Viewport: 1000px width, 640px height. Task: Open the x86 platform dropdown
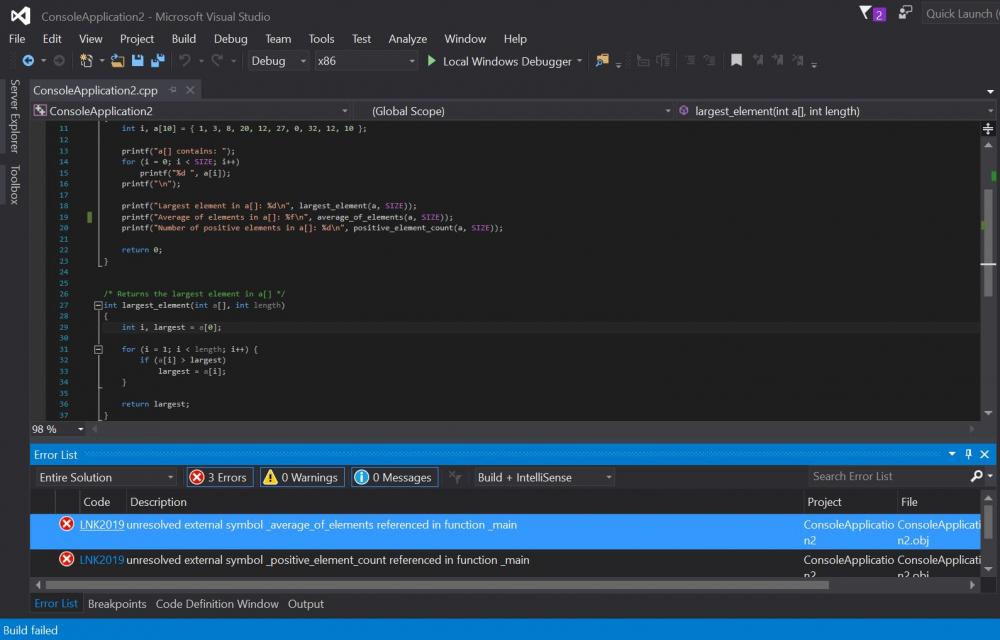click(x=365, y=61)
